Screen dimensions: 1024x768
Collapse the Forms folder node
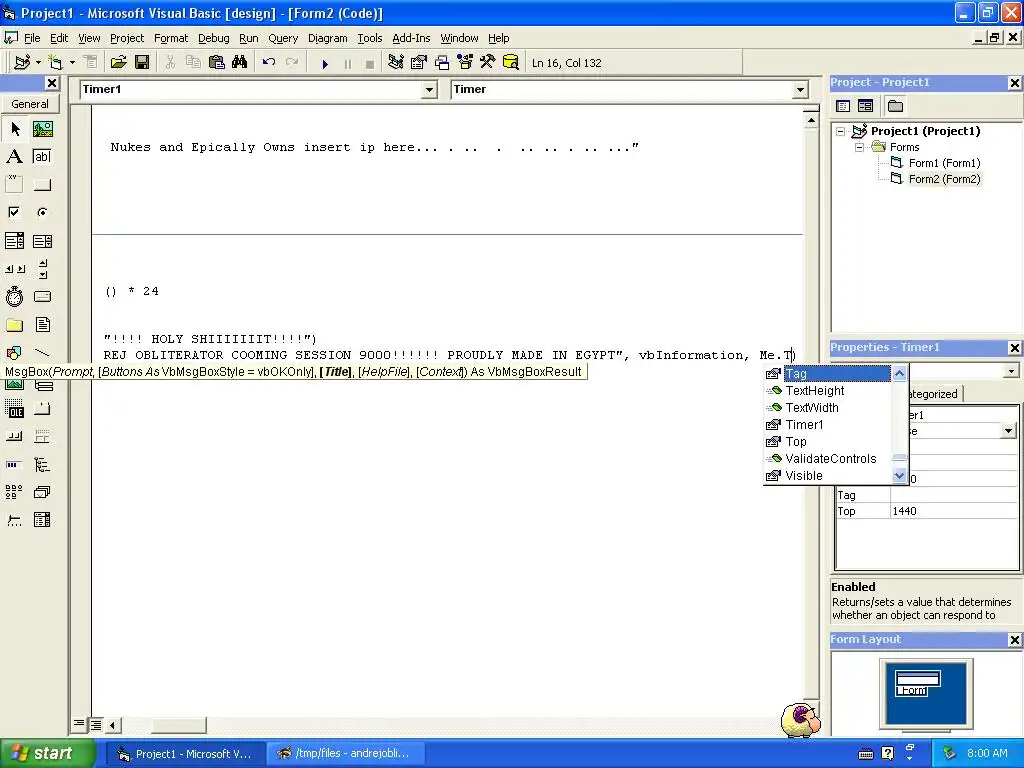tap(859, 148)
